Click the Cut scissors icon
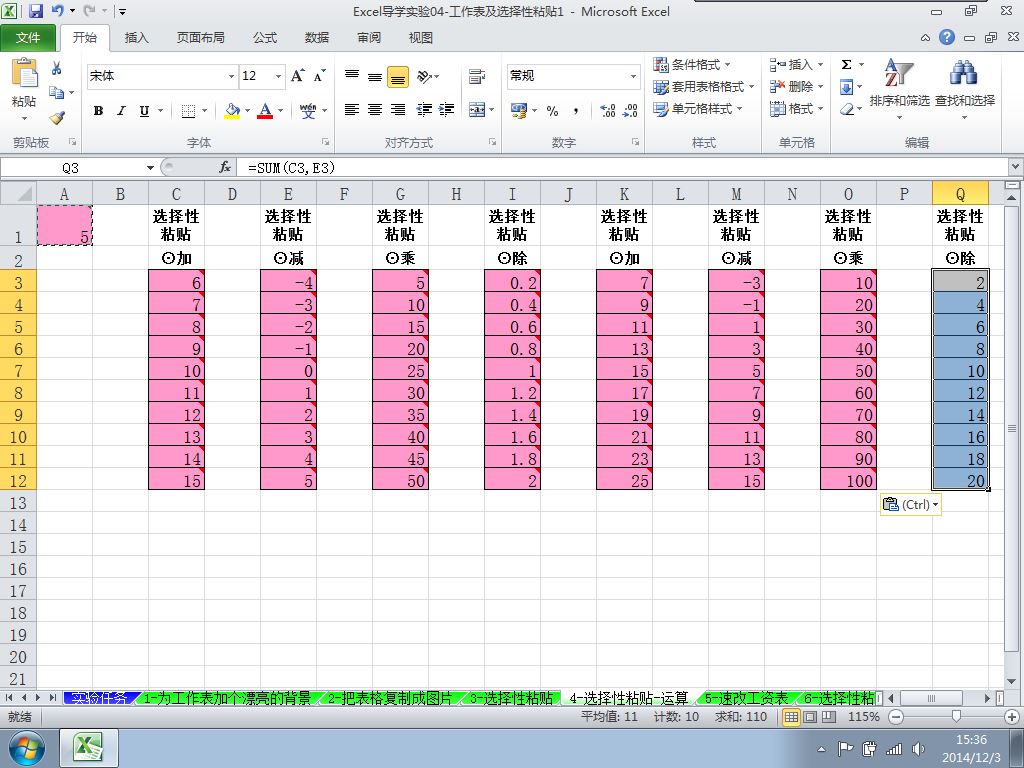The image size is (1024, 768). tap(57, 69)
